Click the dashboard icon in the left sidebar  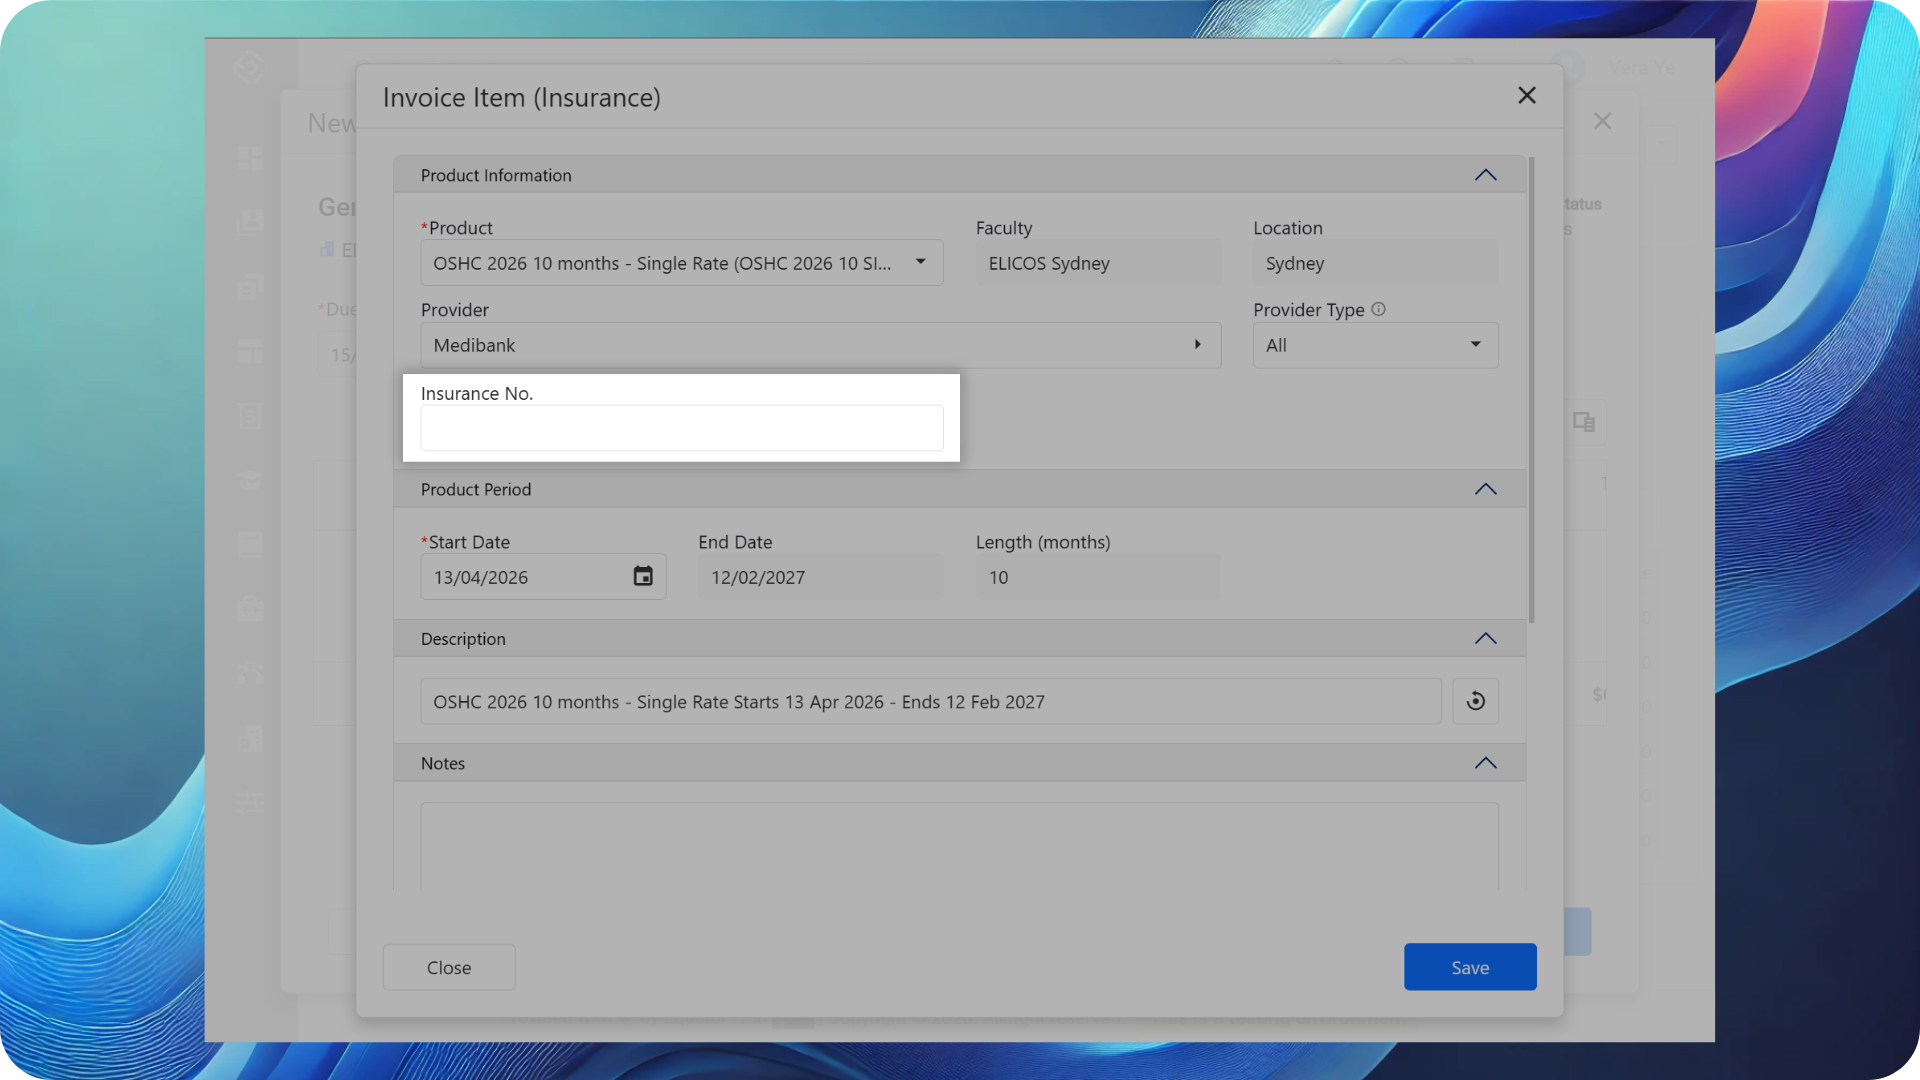tap(250, 159)
